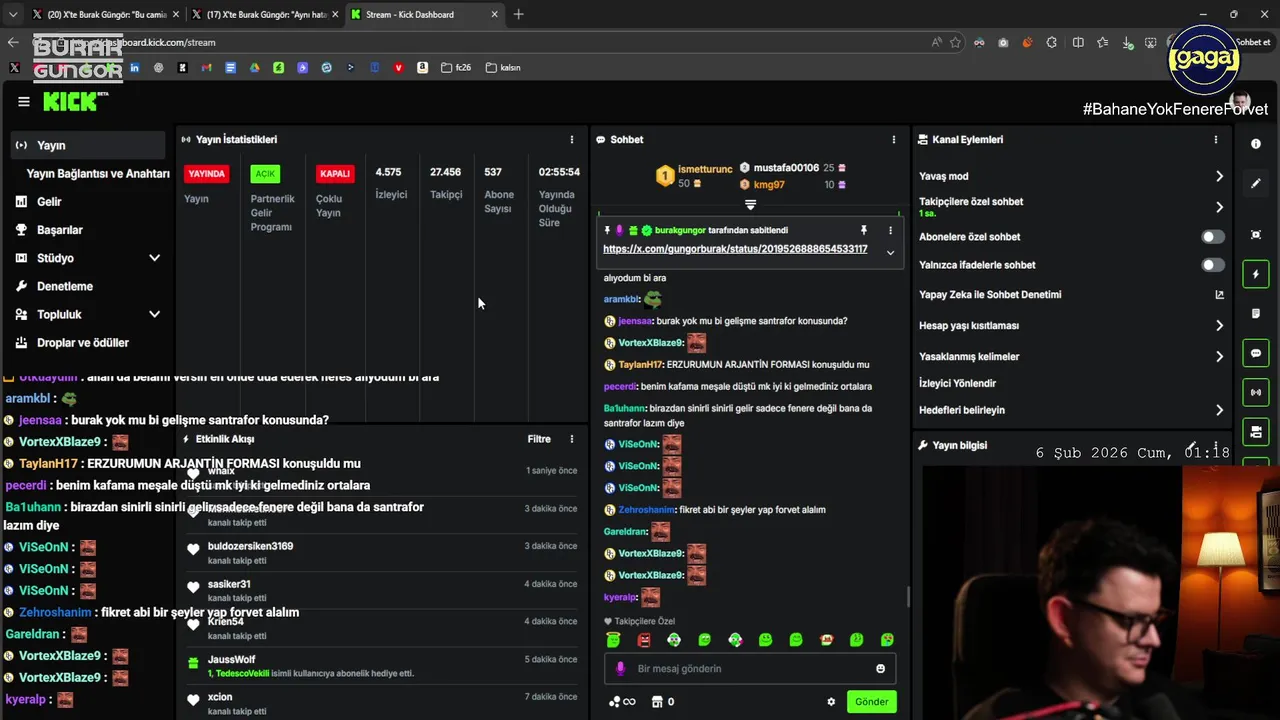
Task: Open Yasaklanmış kelimeler chevron
Action: [x=1219, y=357]
